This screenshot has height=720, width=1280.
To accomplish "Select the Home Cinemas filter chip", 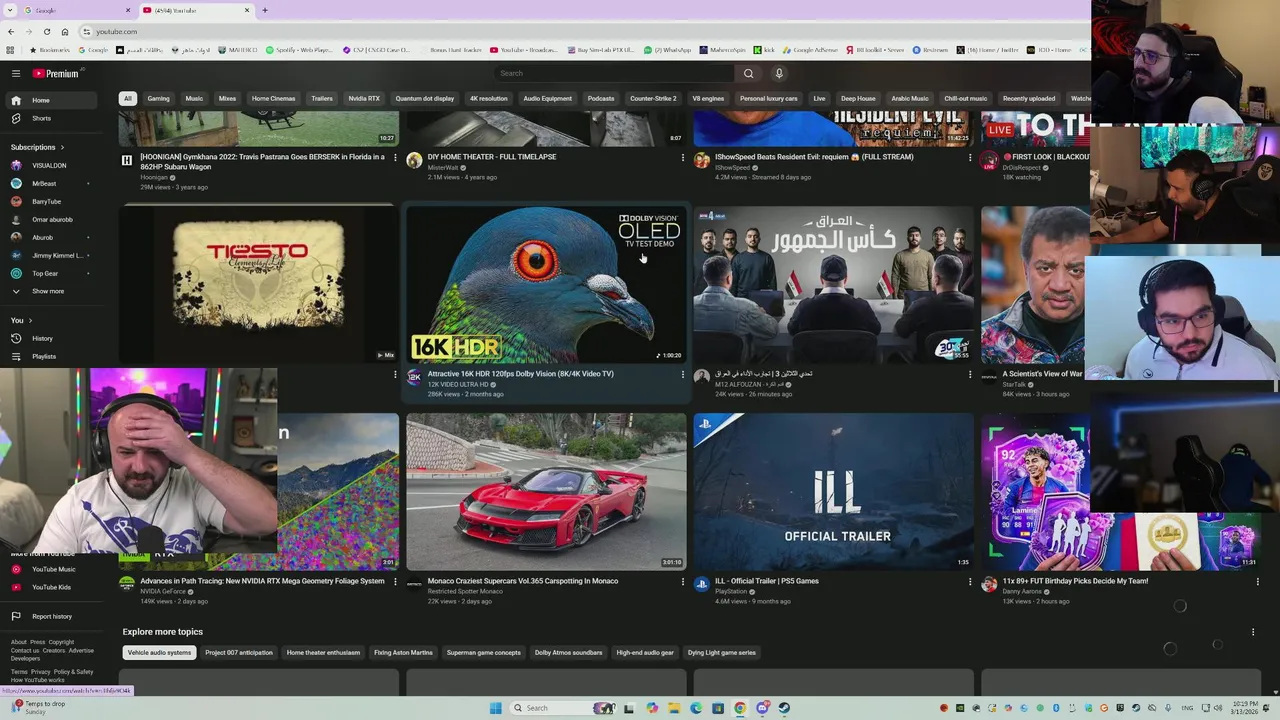I will pyautogui.click(x=273, y=98).
